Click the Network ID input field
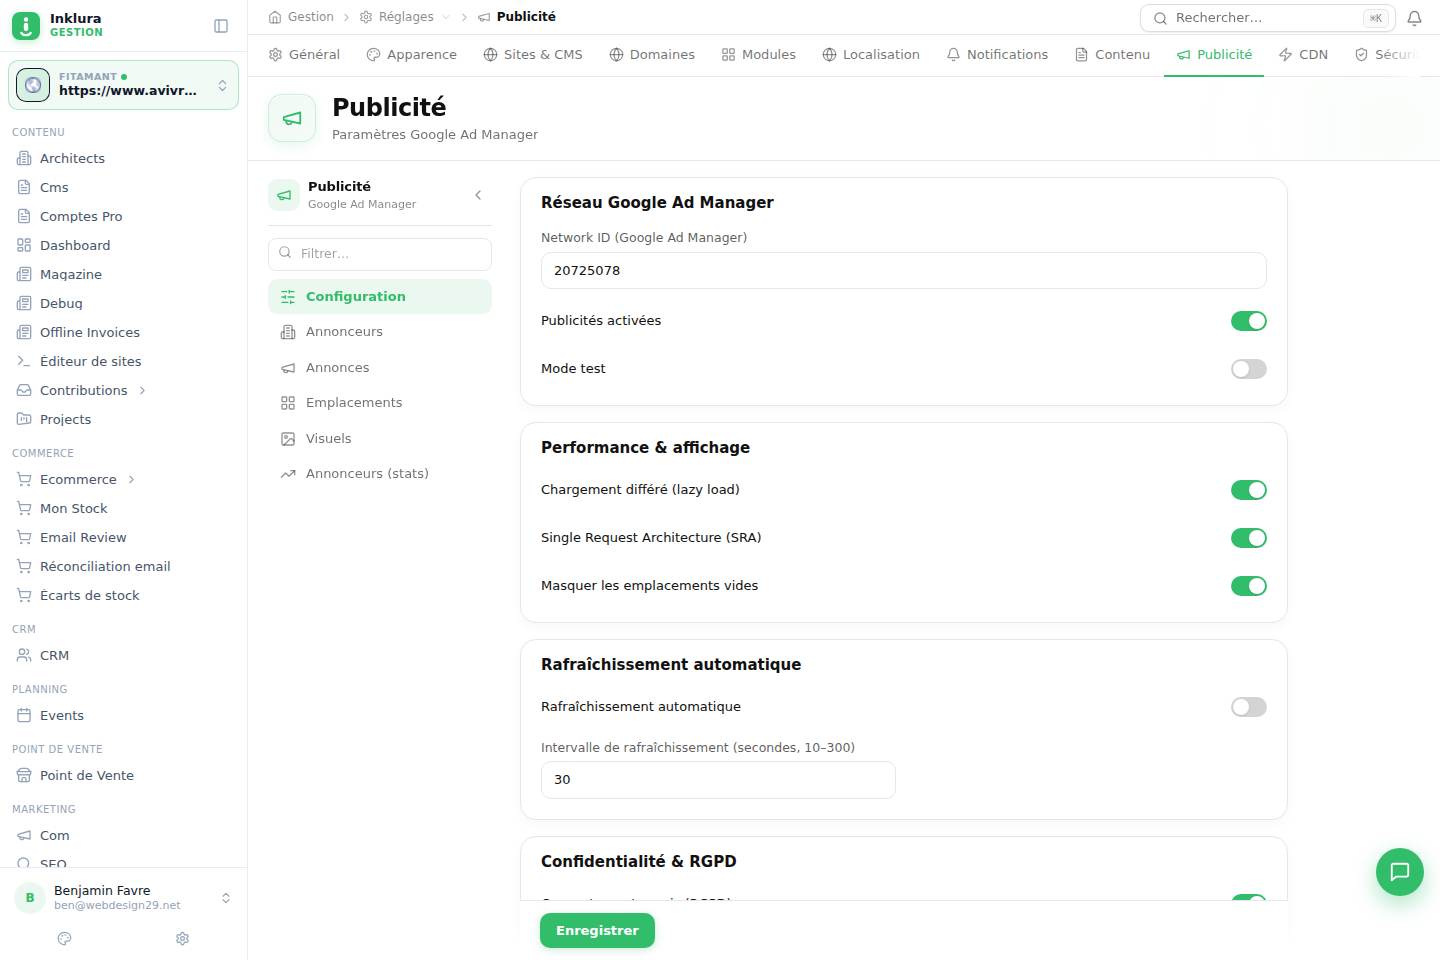This screenshot has width=1440, height=960. [x=903, y=270]
